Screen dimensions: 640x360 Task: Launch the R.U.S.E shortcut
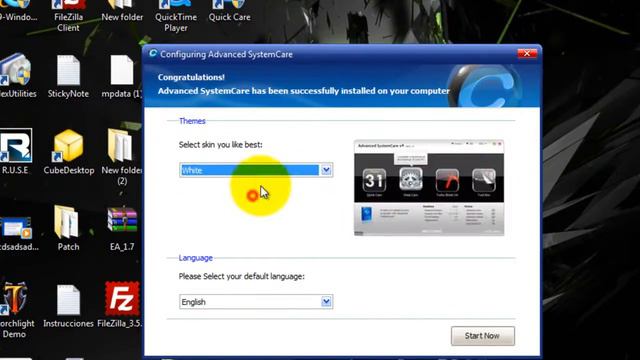click(16, 152)
